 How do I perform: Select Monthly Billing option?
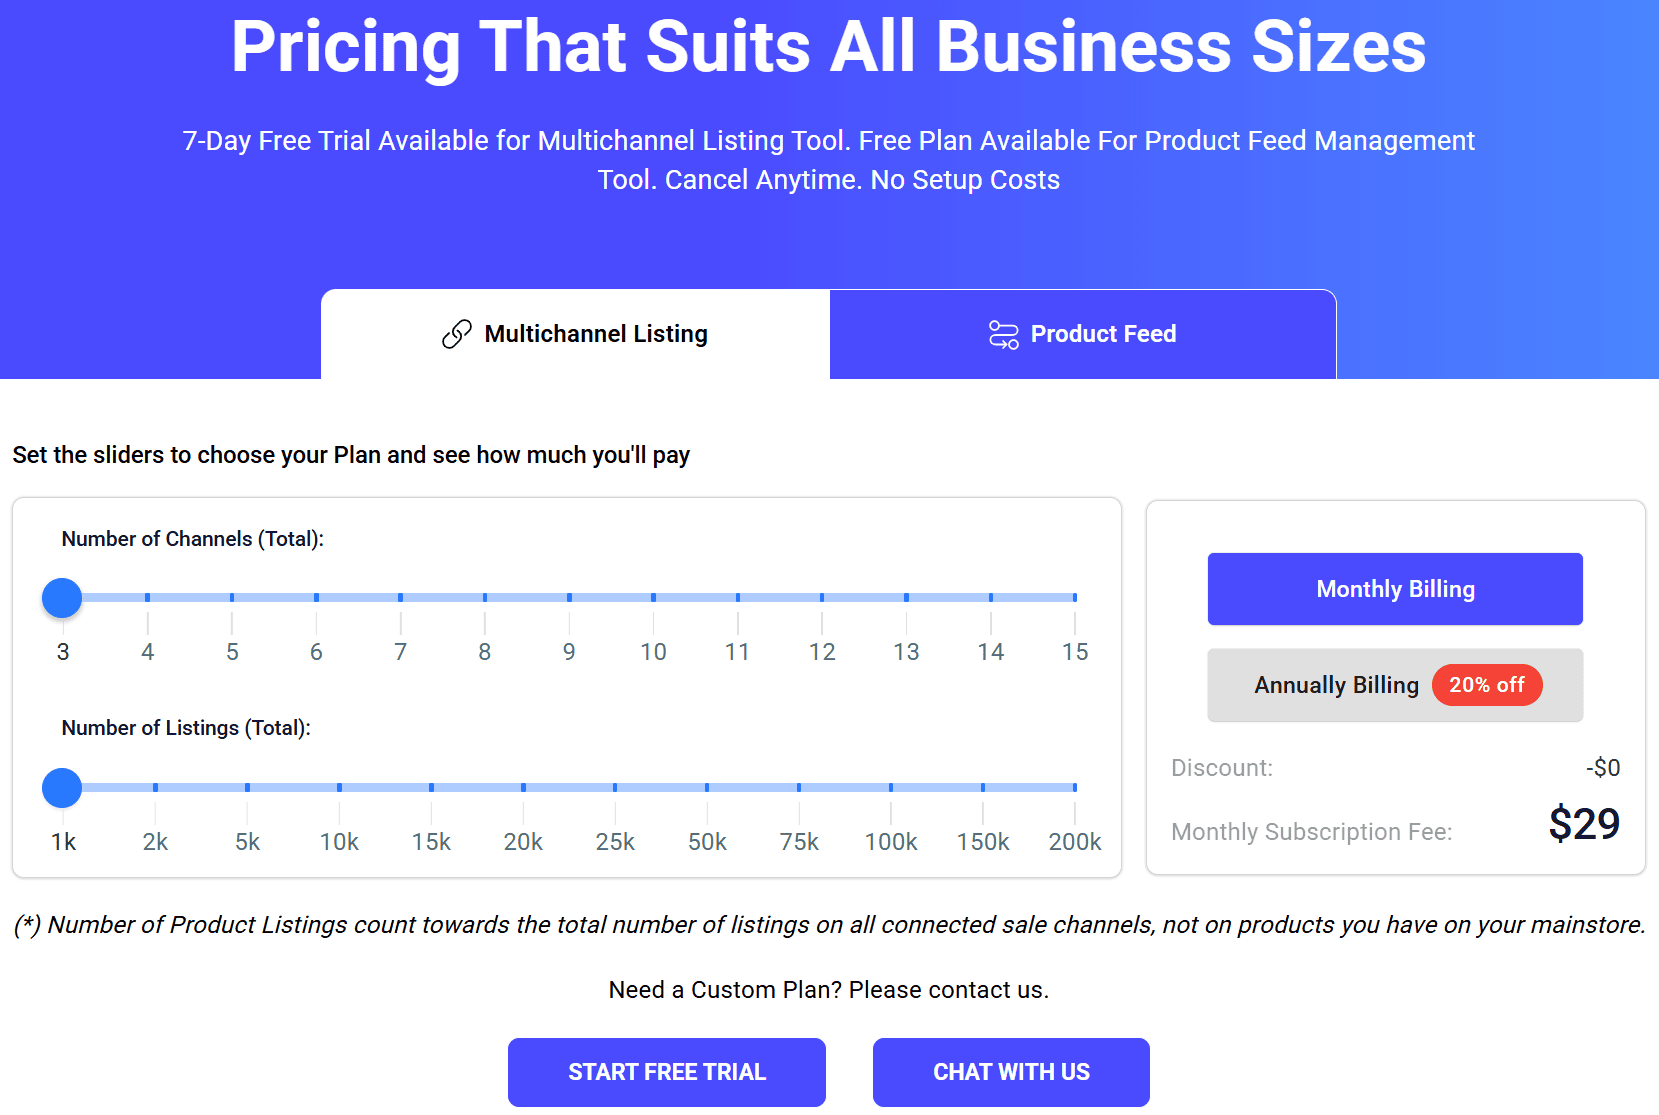click(1395, 589)
